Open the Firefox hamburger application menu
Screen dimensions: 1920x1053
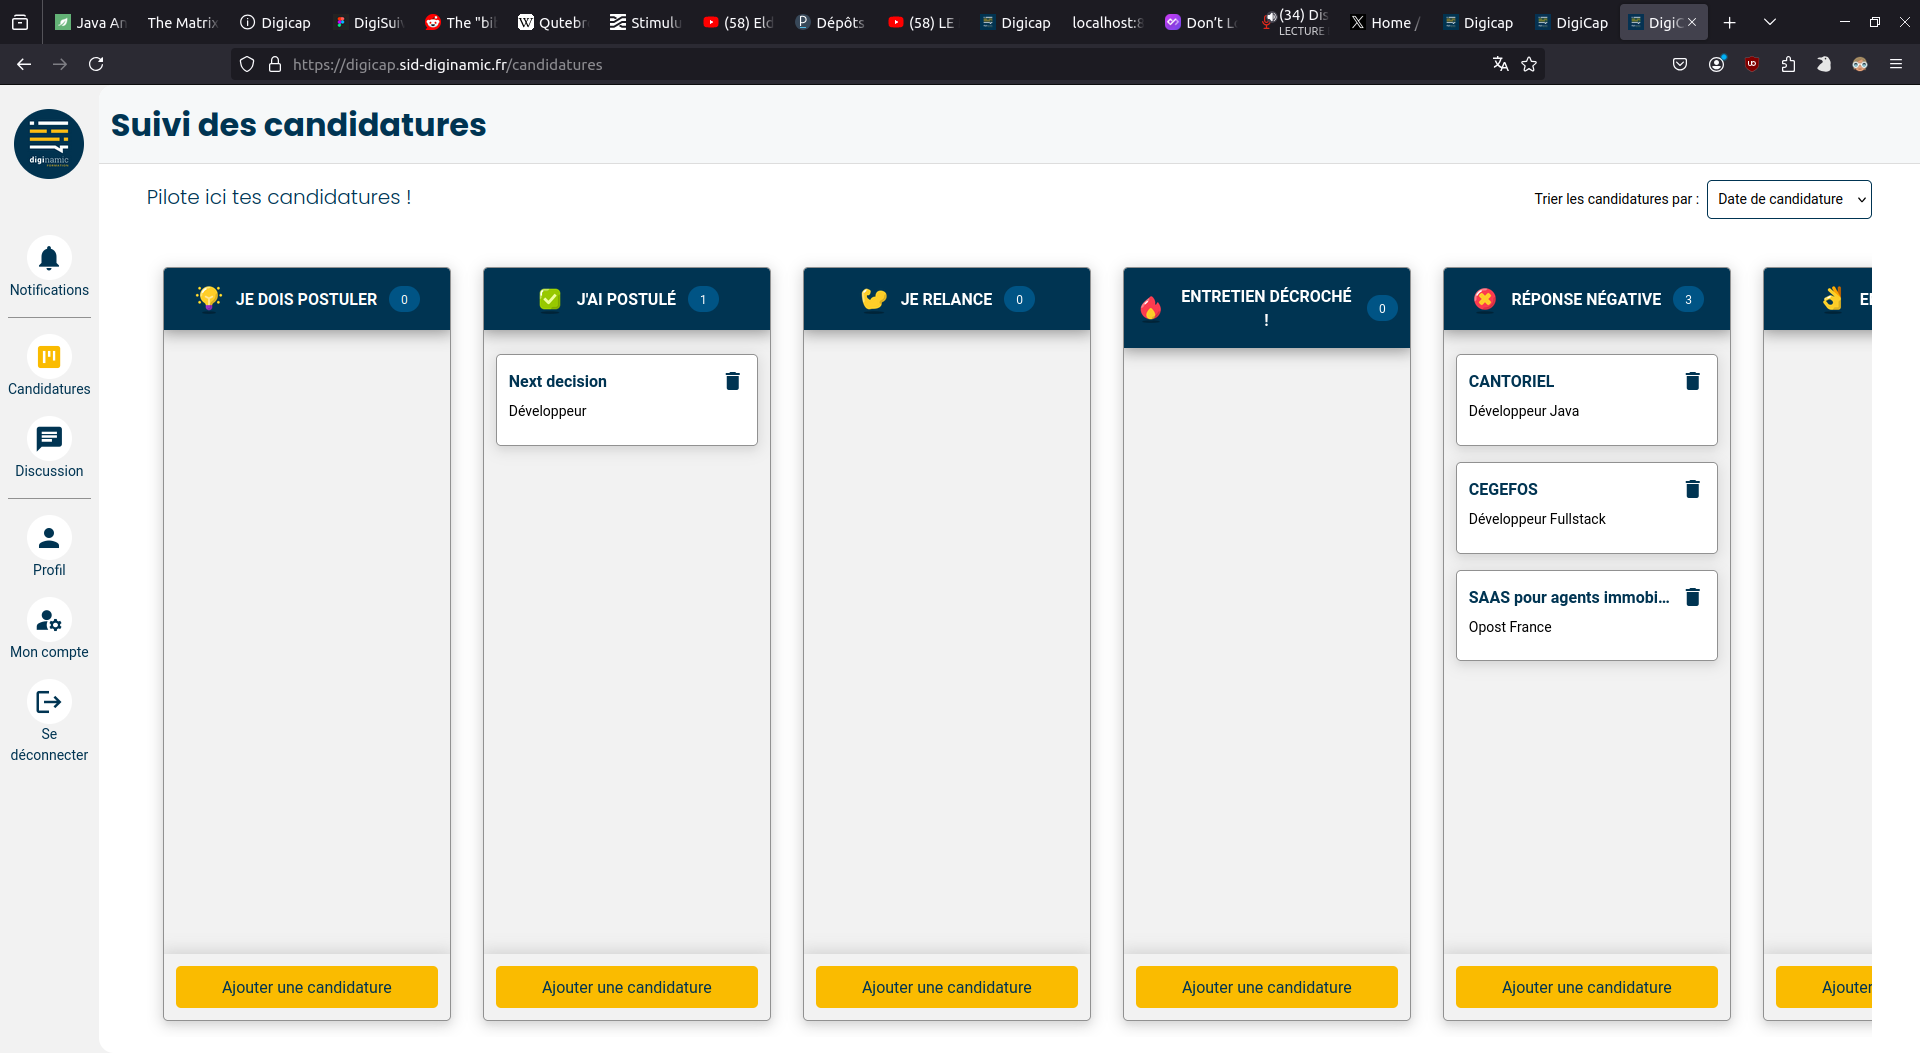pyautogui.click(x=1895, y=64)
